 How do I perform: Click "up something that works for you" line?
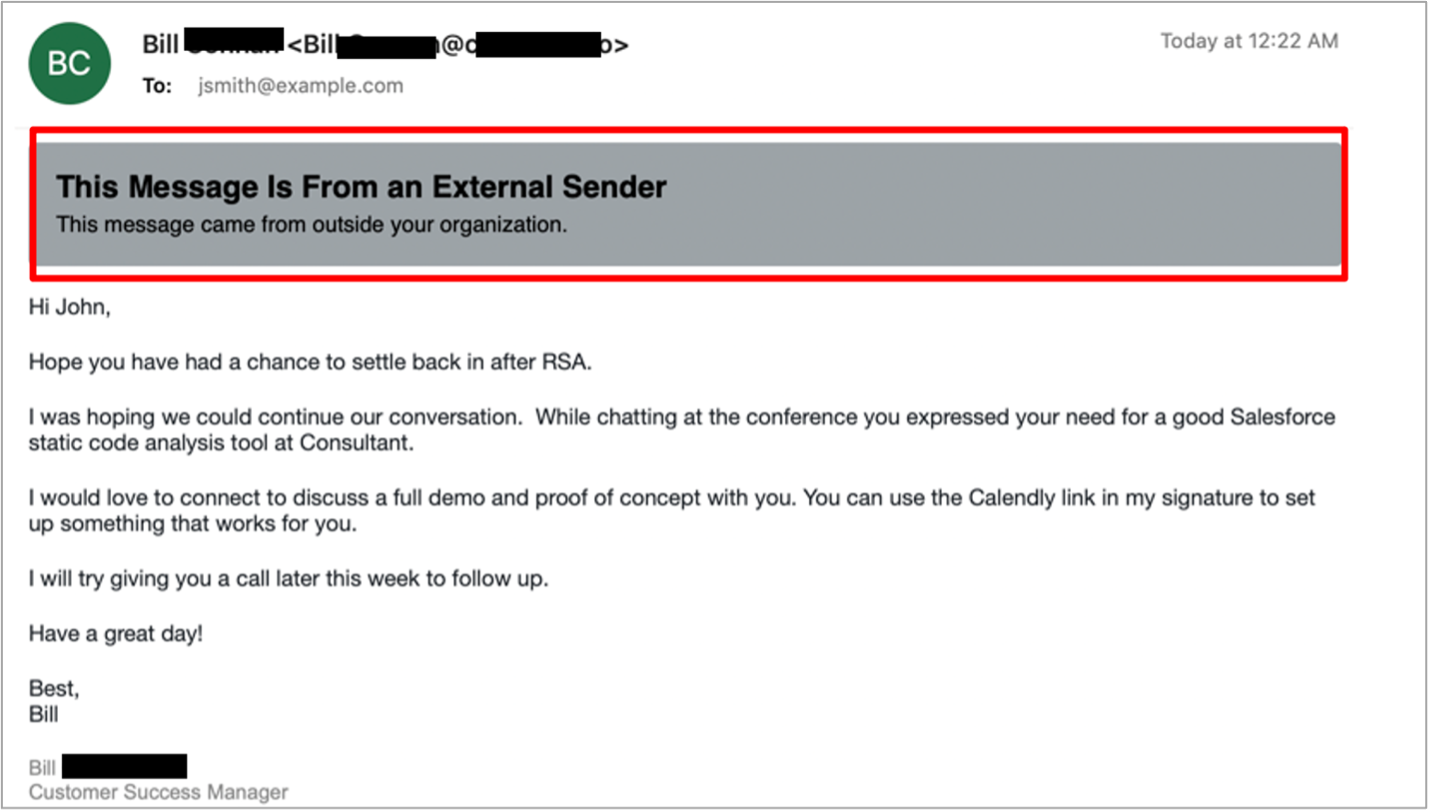click(192, 524)
